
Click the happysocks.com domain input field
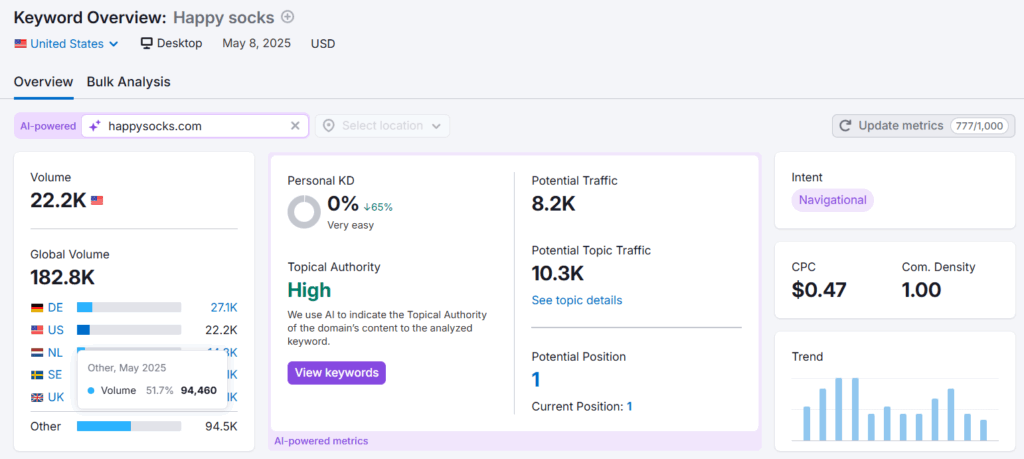[195, 126]
